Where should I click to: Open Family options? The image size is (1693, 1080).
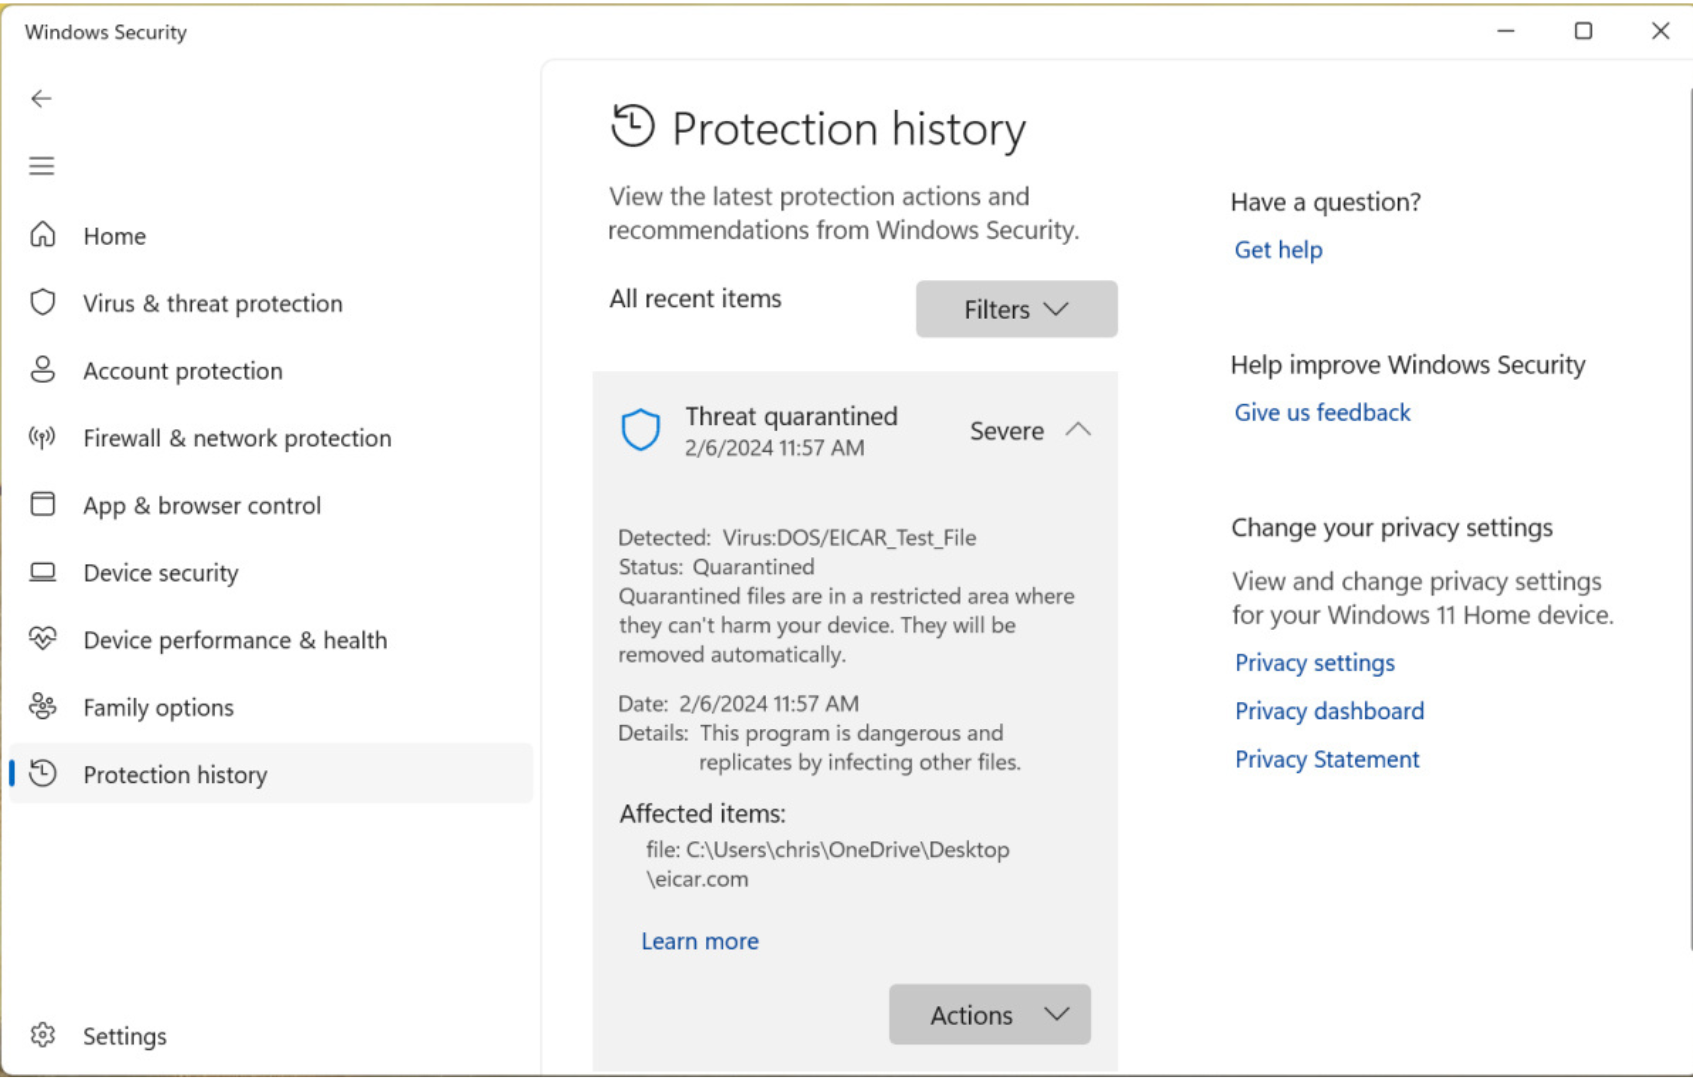coord(158,707)
